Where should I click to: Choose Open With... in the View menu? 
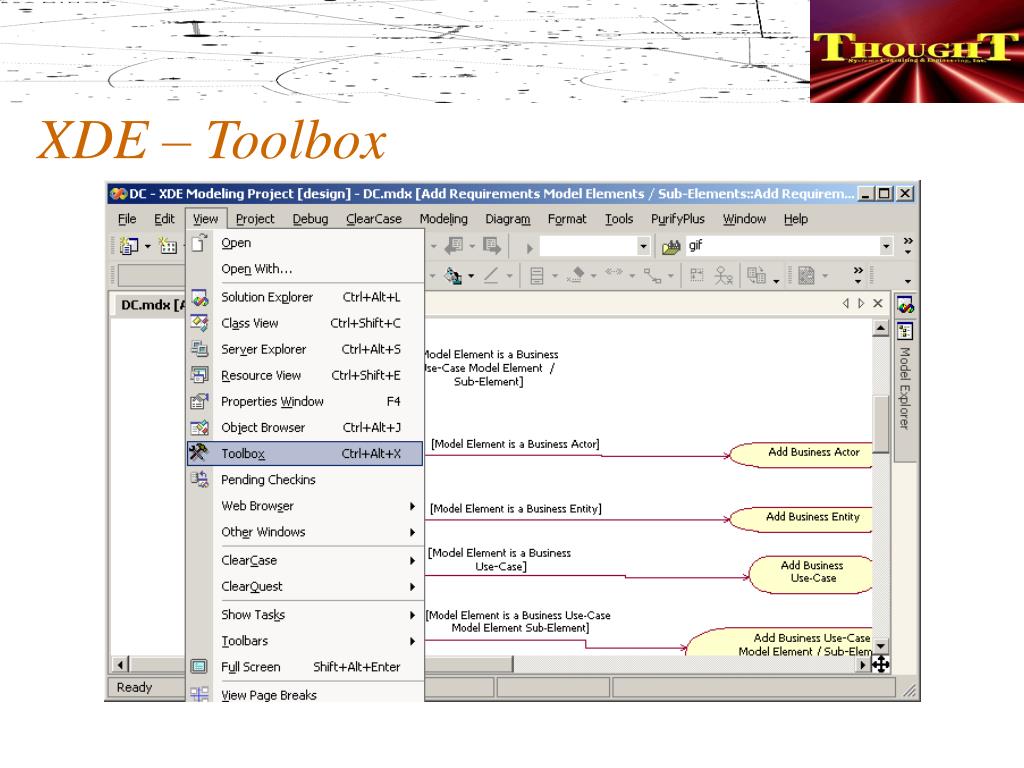pyautogui.click(x=305, y=269)
